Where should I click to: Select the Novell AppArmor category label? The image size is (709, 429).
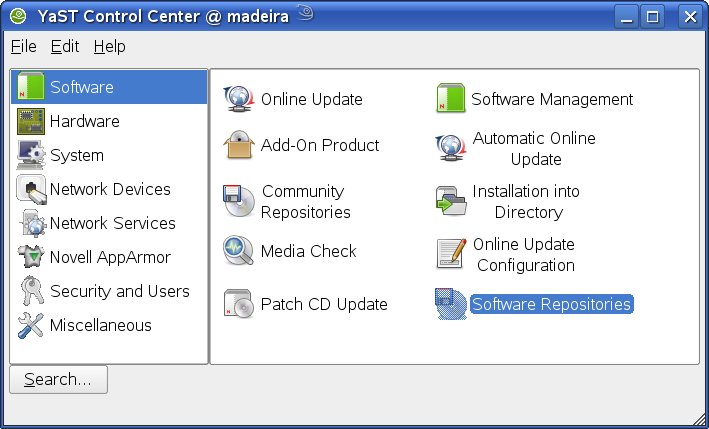click(x=110, y=257)
